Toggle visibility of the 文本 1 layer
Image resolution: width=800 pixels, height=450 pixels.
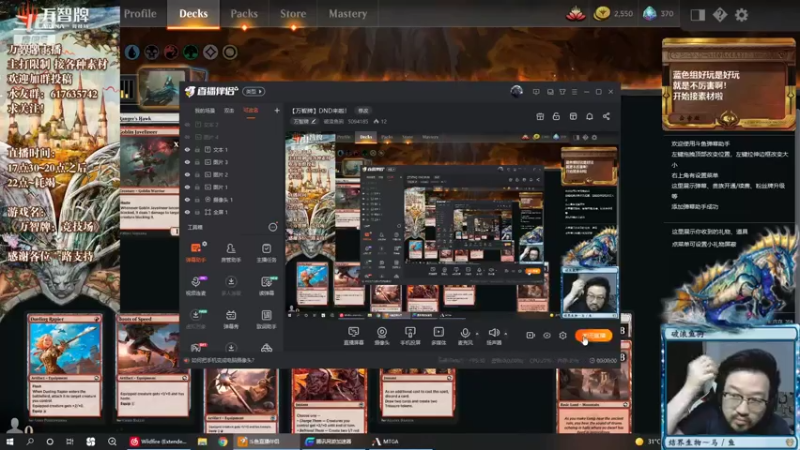[187, 150]
